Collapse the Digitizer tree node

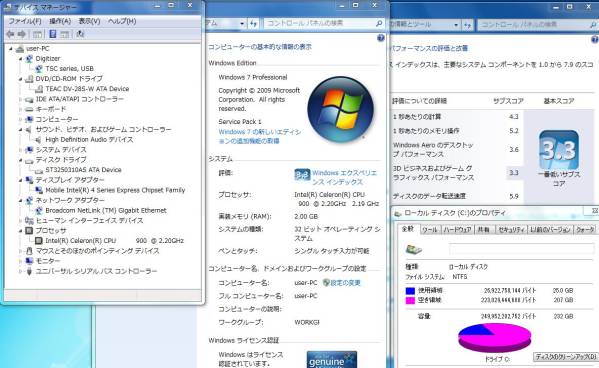tap(21, 59)
